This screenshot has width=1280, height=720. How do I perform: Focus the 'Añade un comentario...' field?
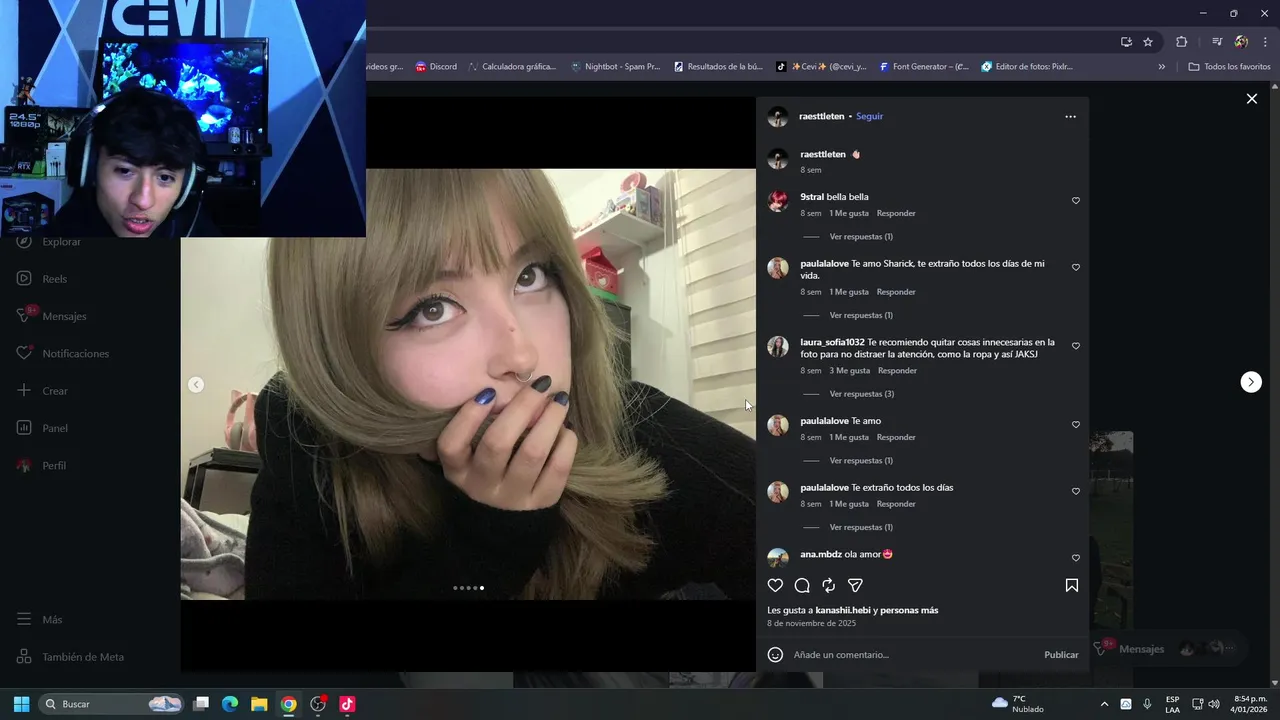pyautogui.click(x=914, y=655)
